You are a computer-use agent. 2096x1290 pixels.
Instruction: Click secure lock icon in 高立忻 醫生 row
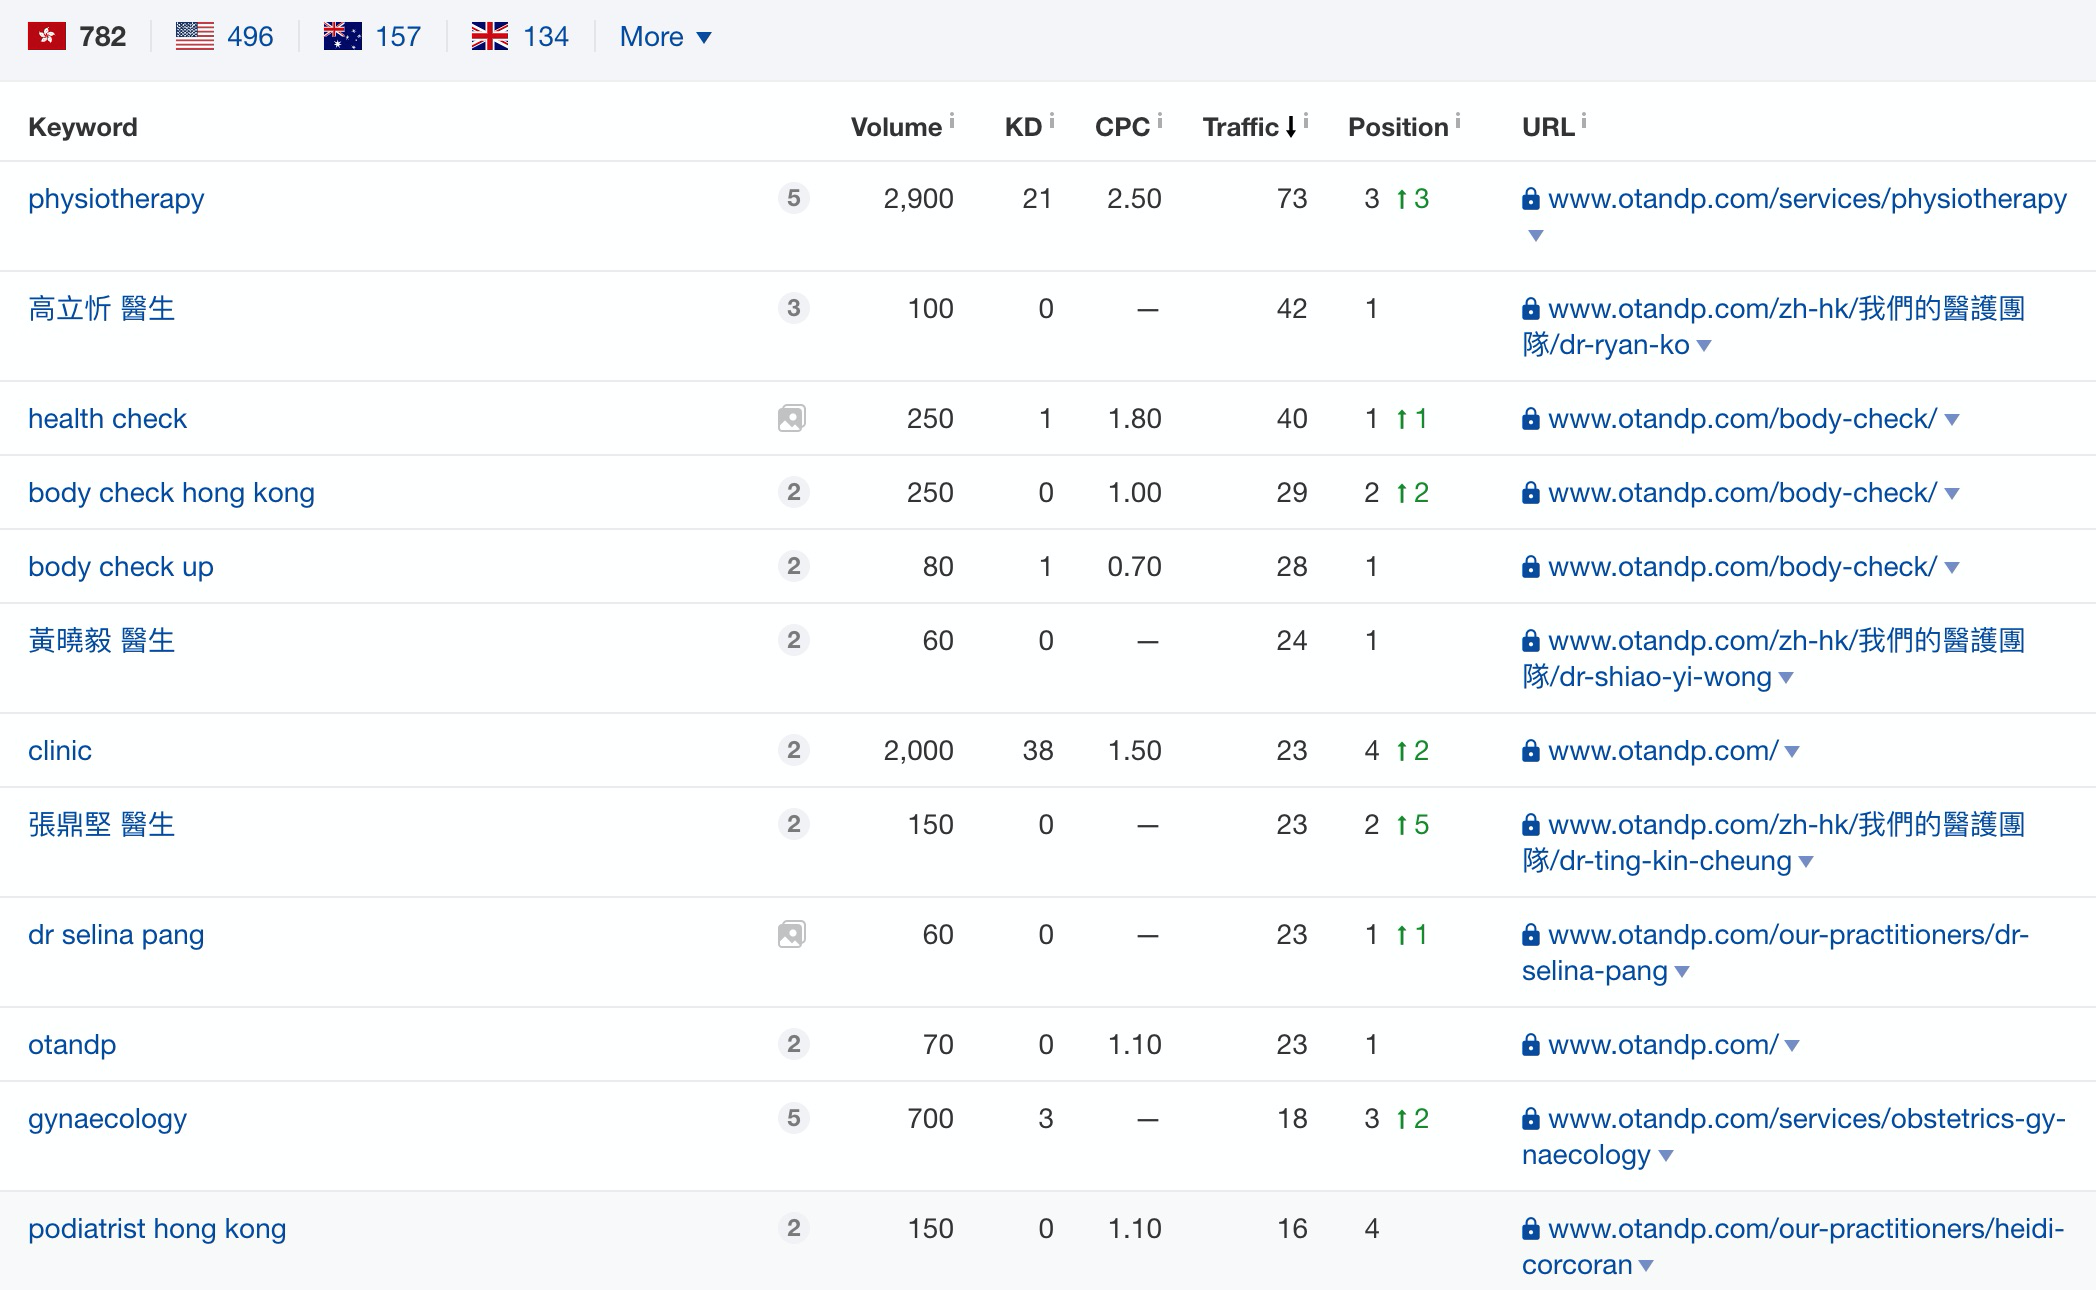click(x=1531, y=309)
